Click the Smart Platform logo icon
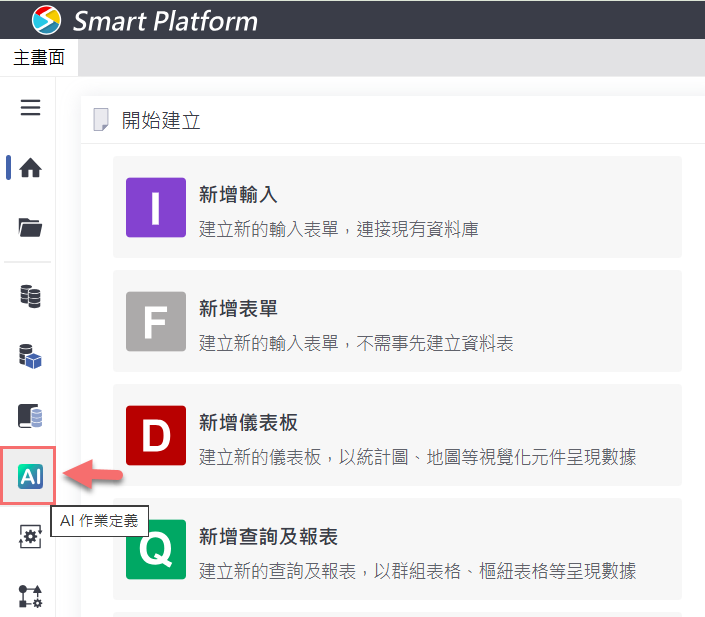 [x=46, y=20]
